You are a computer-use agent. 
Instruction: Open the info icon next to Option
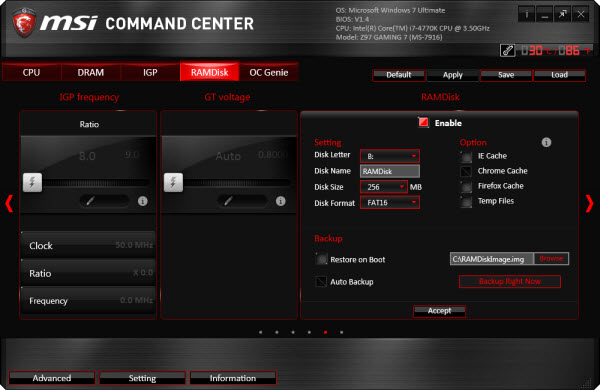pyautogui.click(x=546, y=142)
